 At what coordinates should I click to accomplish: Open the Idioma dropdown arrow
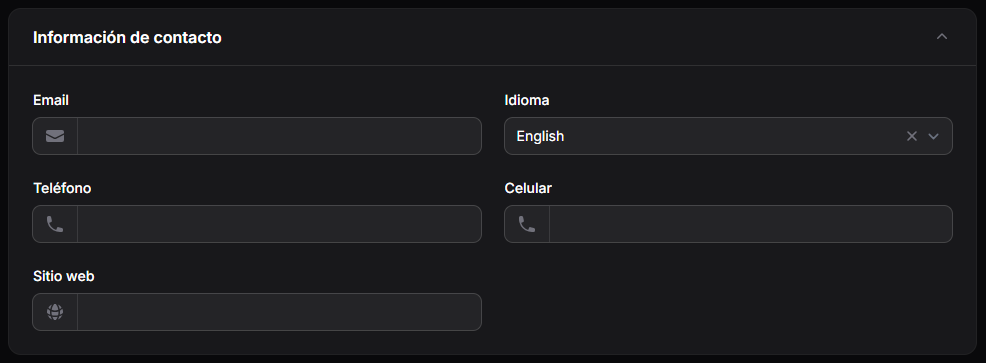click(933, 136)
